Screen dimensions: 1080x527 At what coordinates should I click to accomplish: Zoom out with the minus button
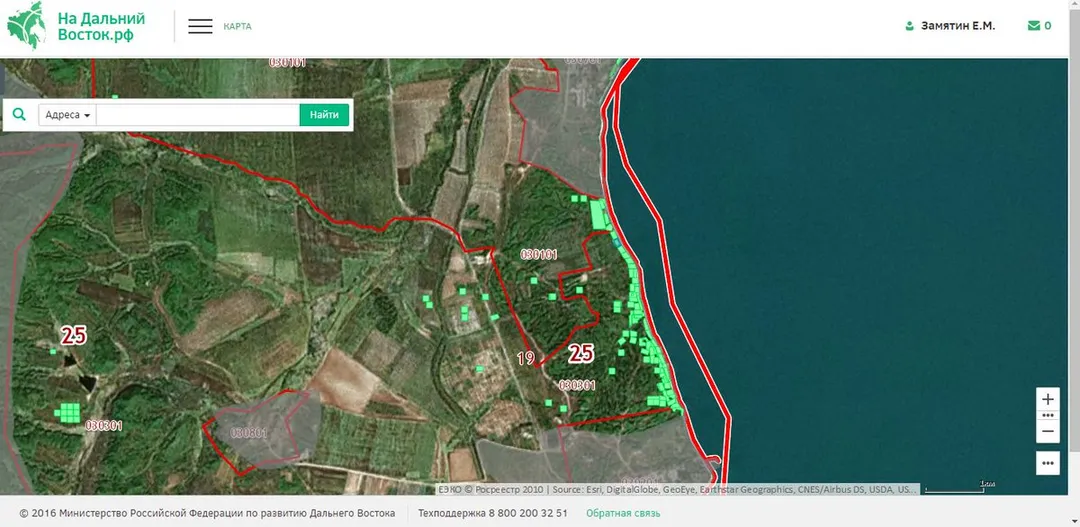[x=1048, y=431]
